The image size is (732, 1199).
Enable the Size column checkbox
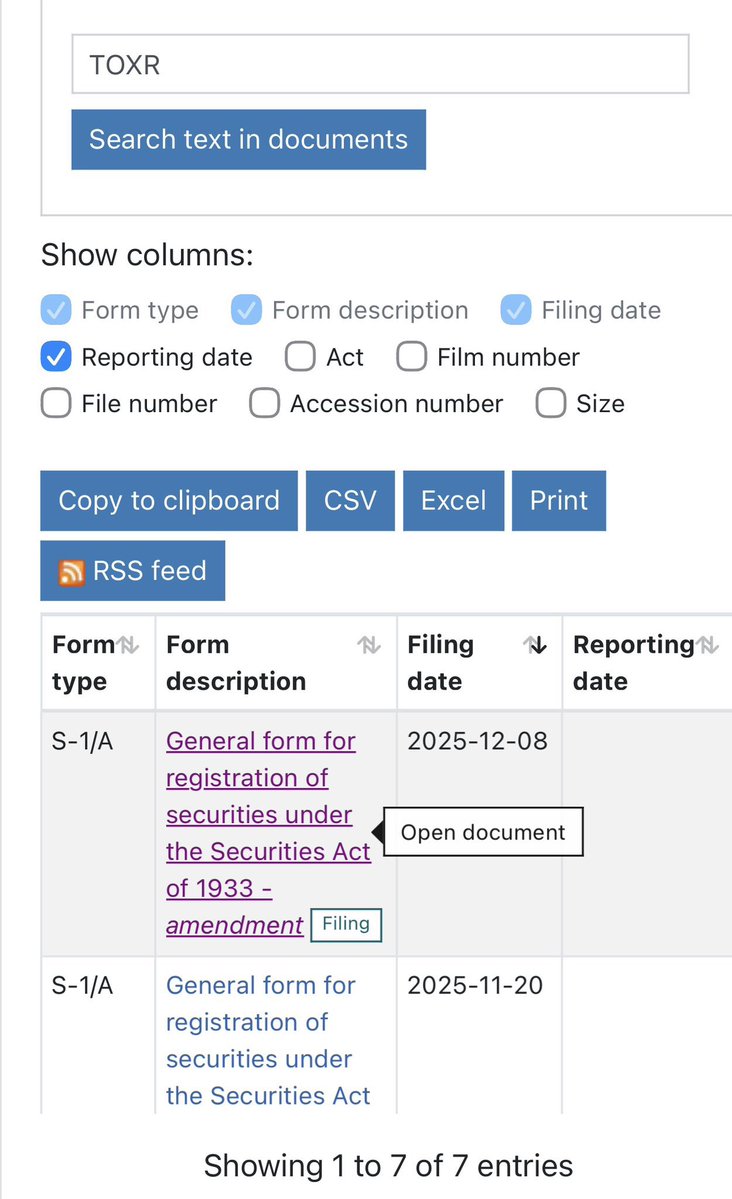pos(551,404)
